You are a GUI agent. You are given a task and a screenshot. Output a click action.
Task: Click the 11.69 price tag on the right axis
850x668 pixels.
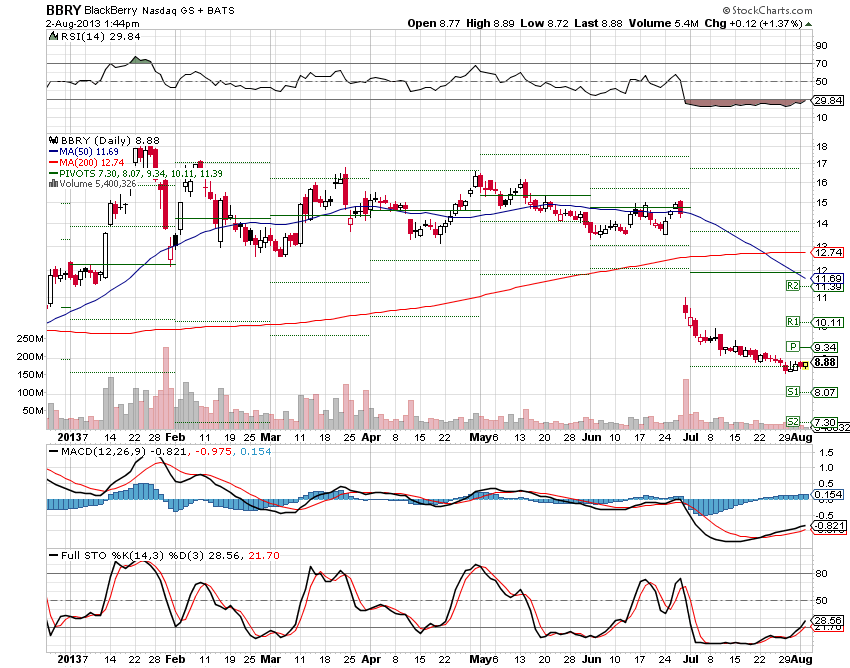(828, 279)
